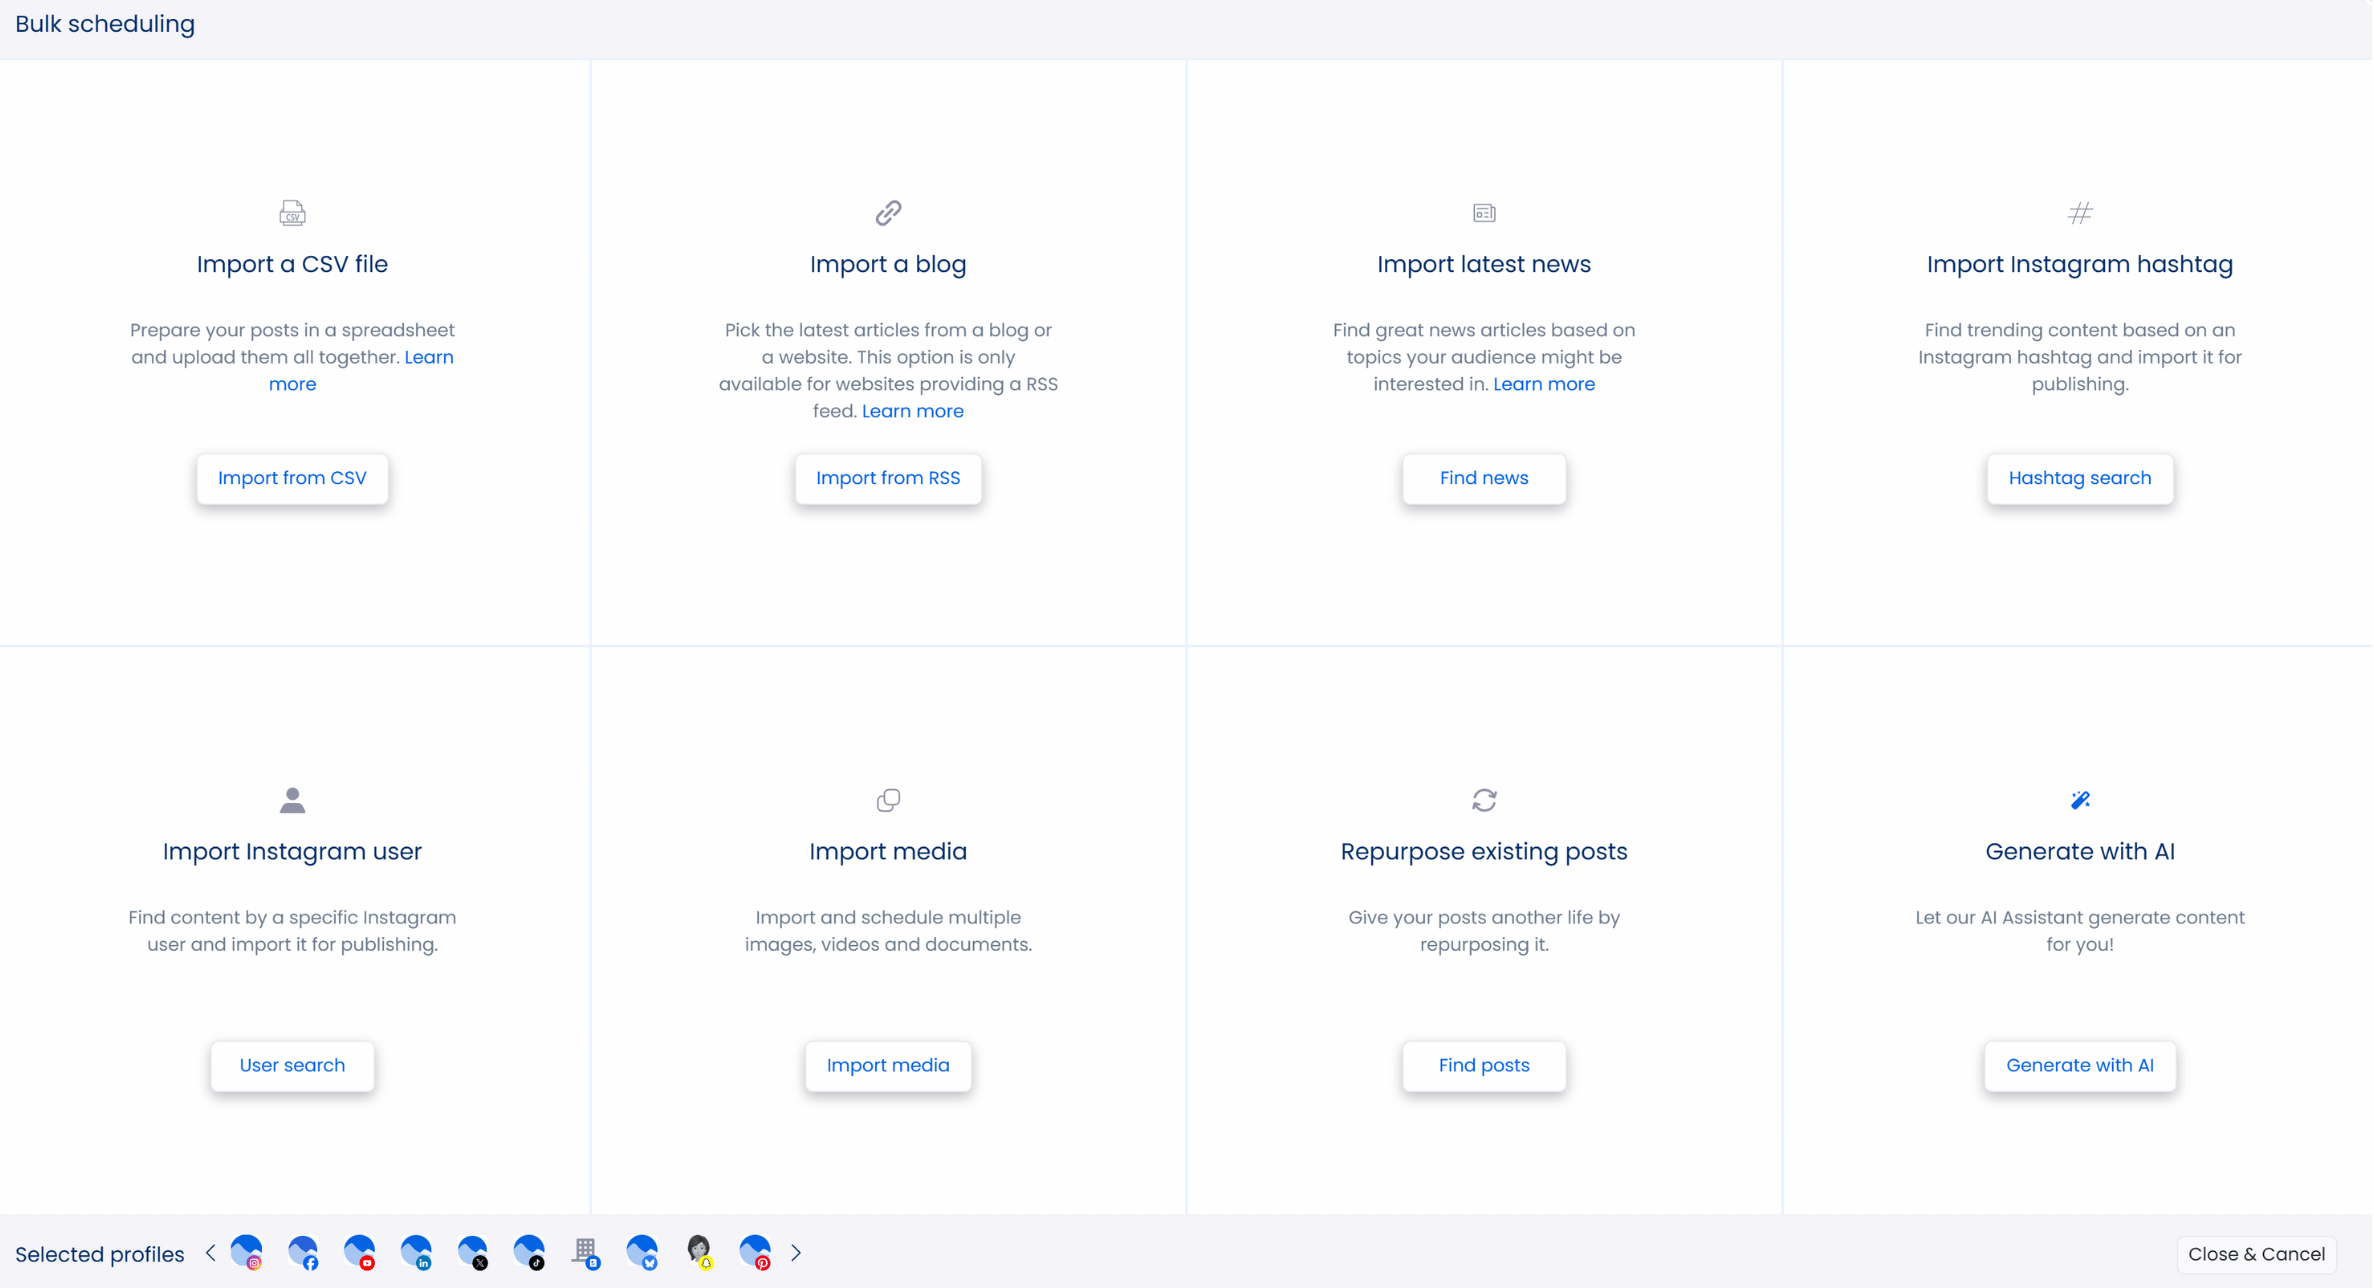Select the Pinterest profile avatar
This screenshot has width=2374, height=1288.
pos(755,1252)
